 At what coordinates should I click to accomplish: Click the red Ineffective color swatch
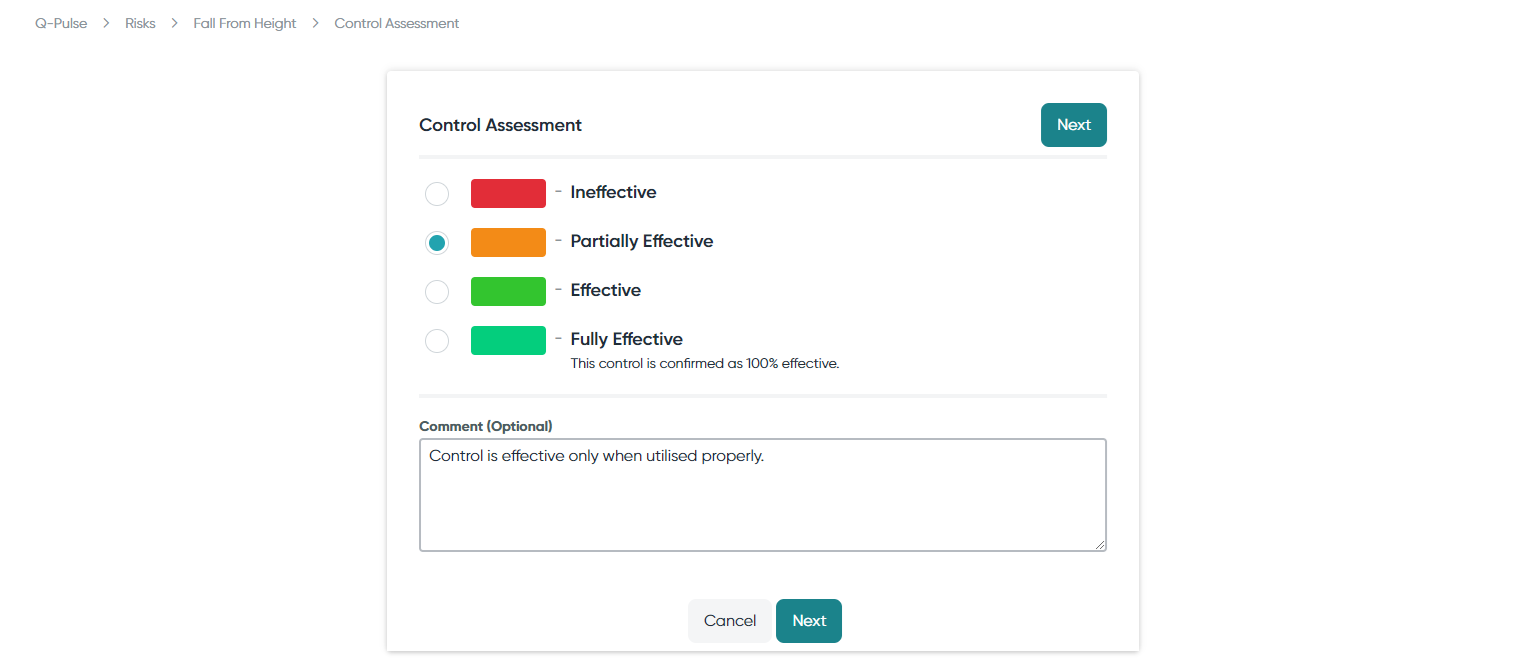pyautogui.click(x=508, y=193)
